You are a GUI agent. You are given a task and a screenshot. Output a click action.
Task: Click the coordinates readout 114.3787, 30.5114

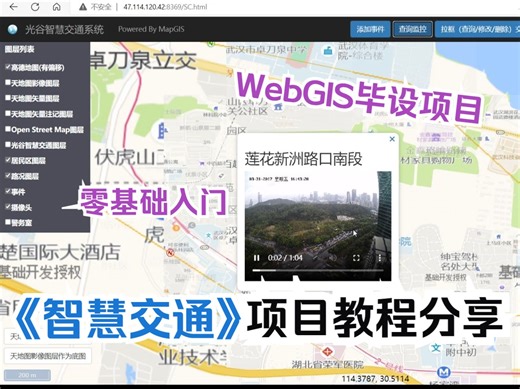375,379
